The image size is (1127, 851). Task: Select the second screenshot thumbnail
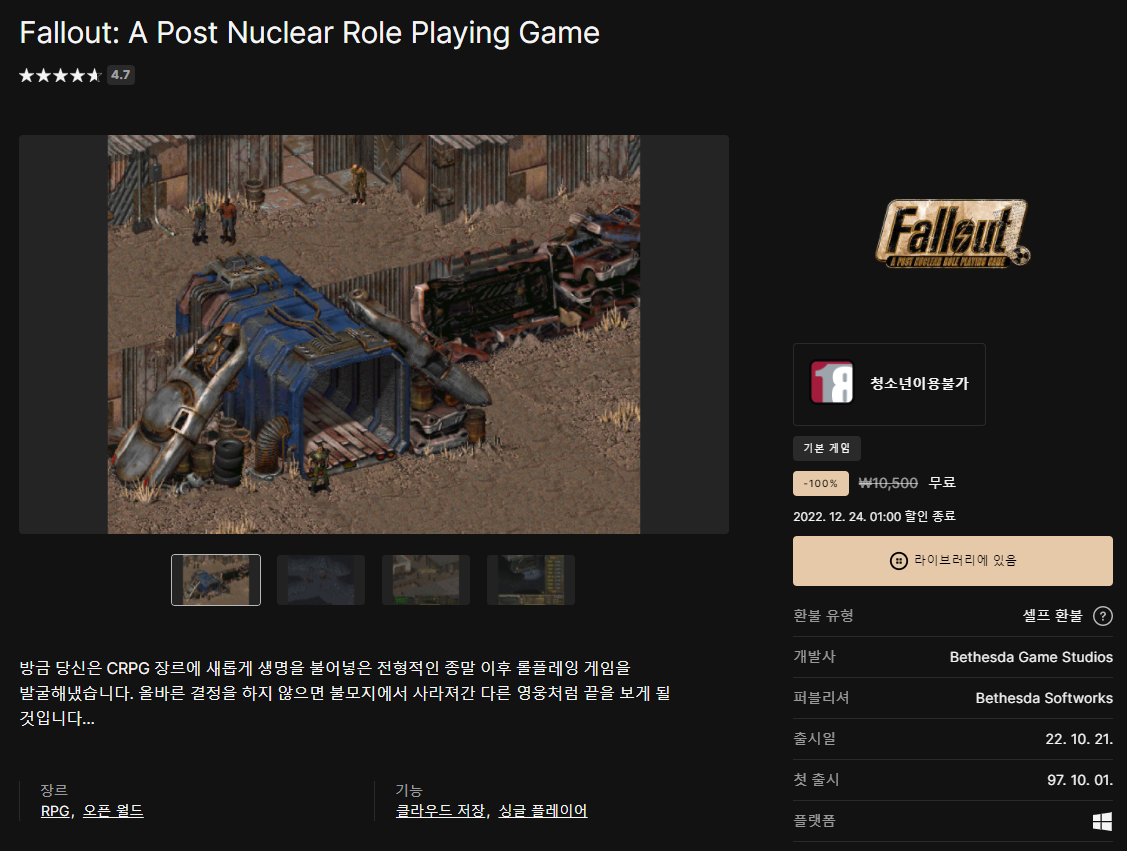click(321, 580)
